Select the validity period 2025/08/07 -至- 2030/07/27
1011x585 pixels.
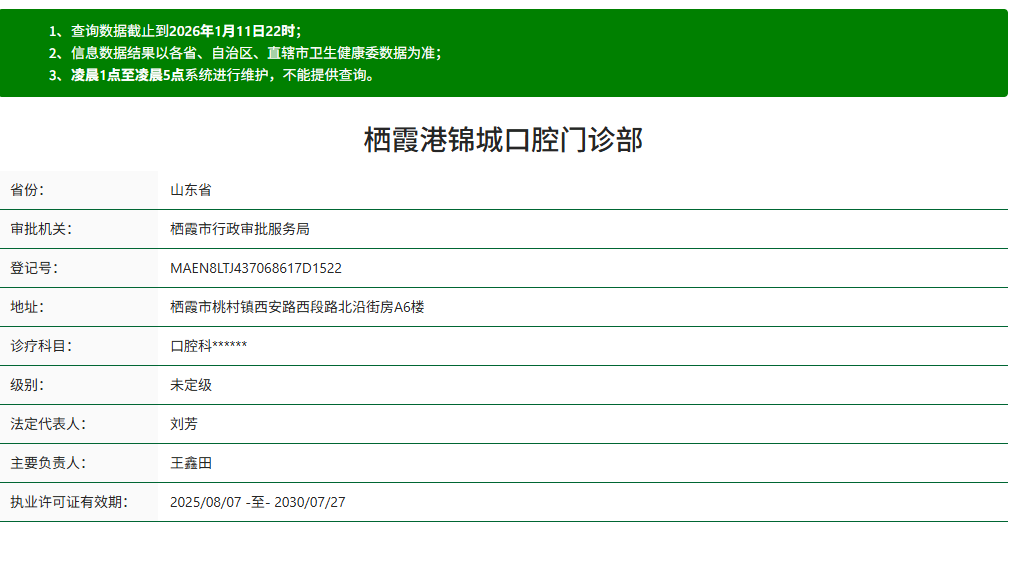[x=255, y=502]
